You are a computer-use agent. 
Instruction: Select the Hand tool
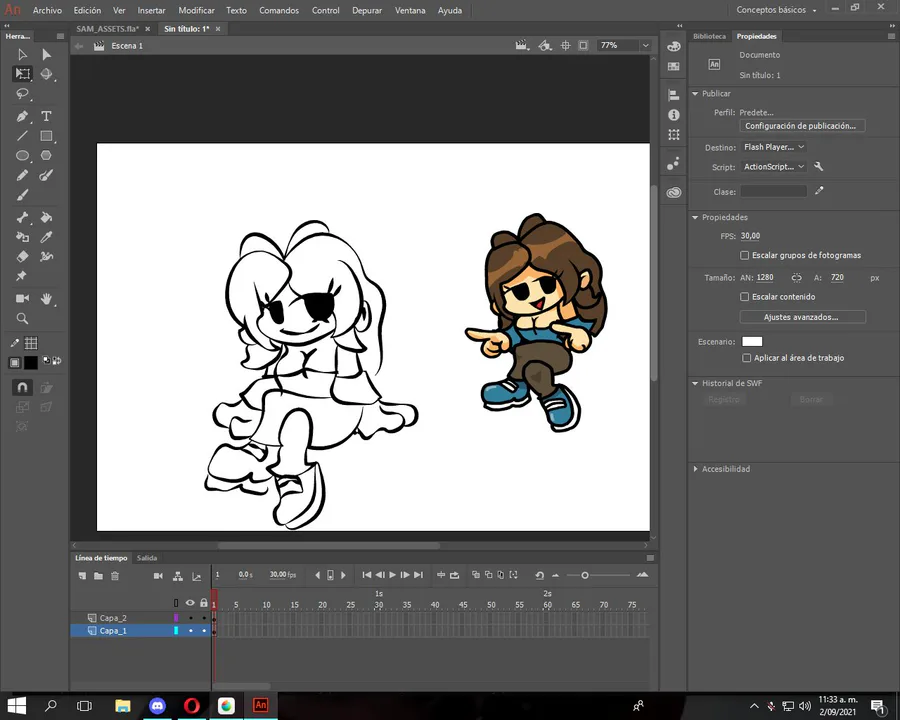pyautogui.click(x=46, y=299)
